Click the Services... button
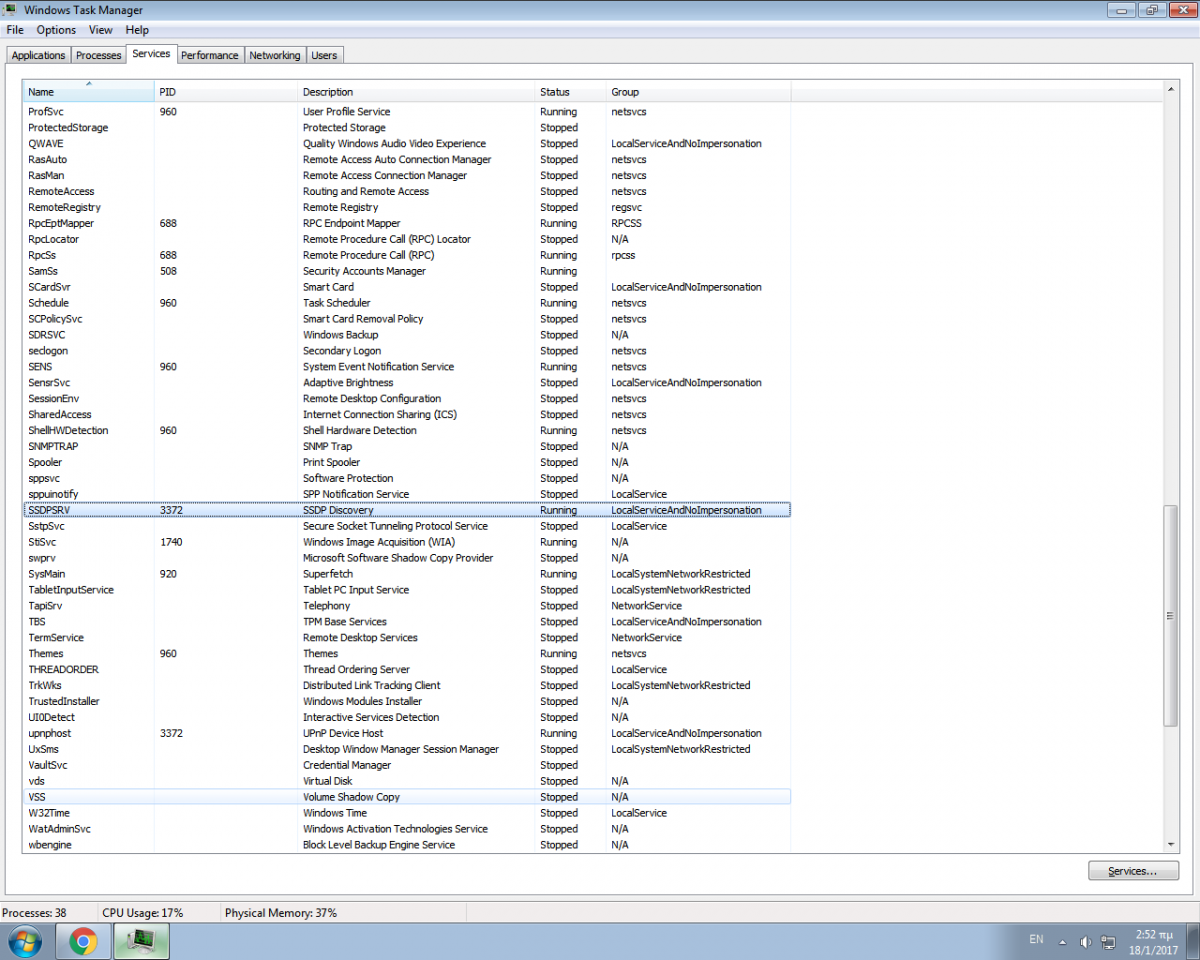This screenshot has width=1200, height=960. (x=1133, y=871)
